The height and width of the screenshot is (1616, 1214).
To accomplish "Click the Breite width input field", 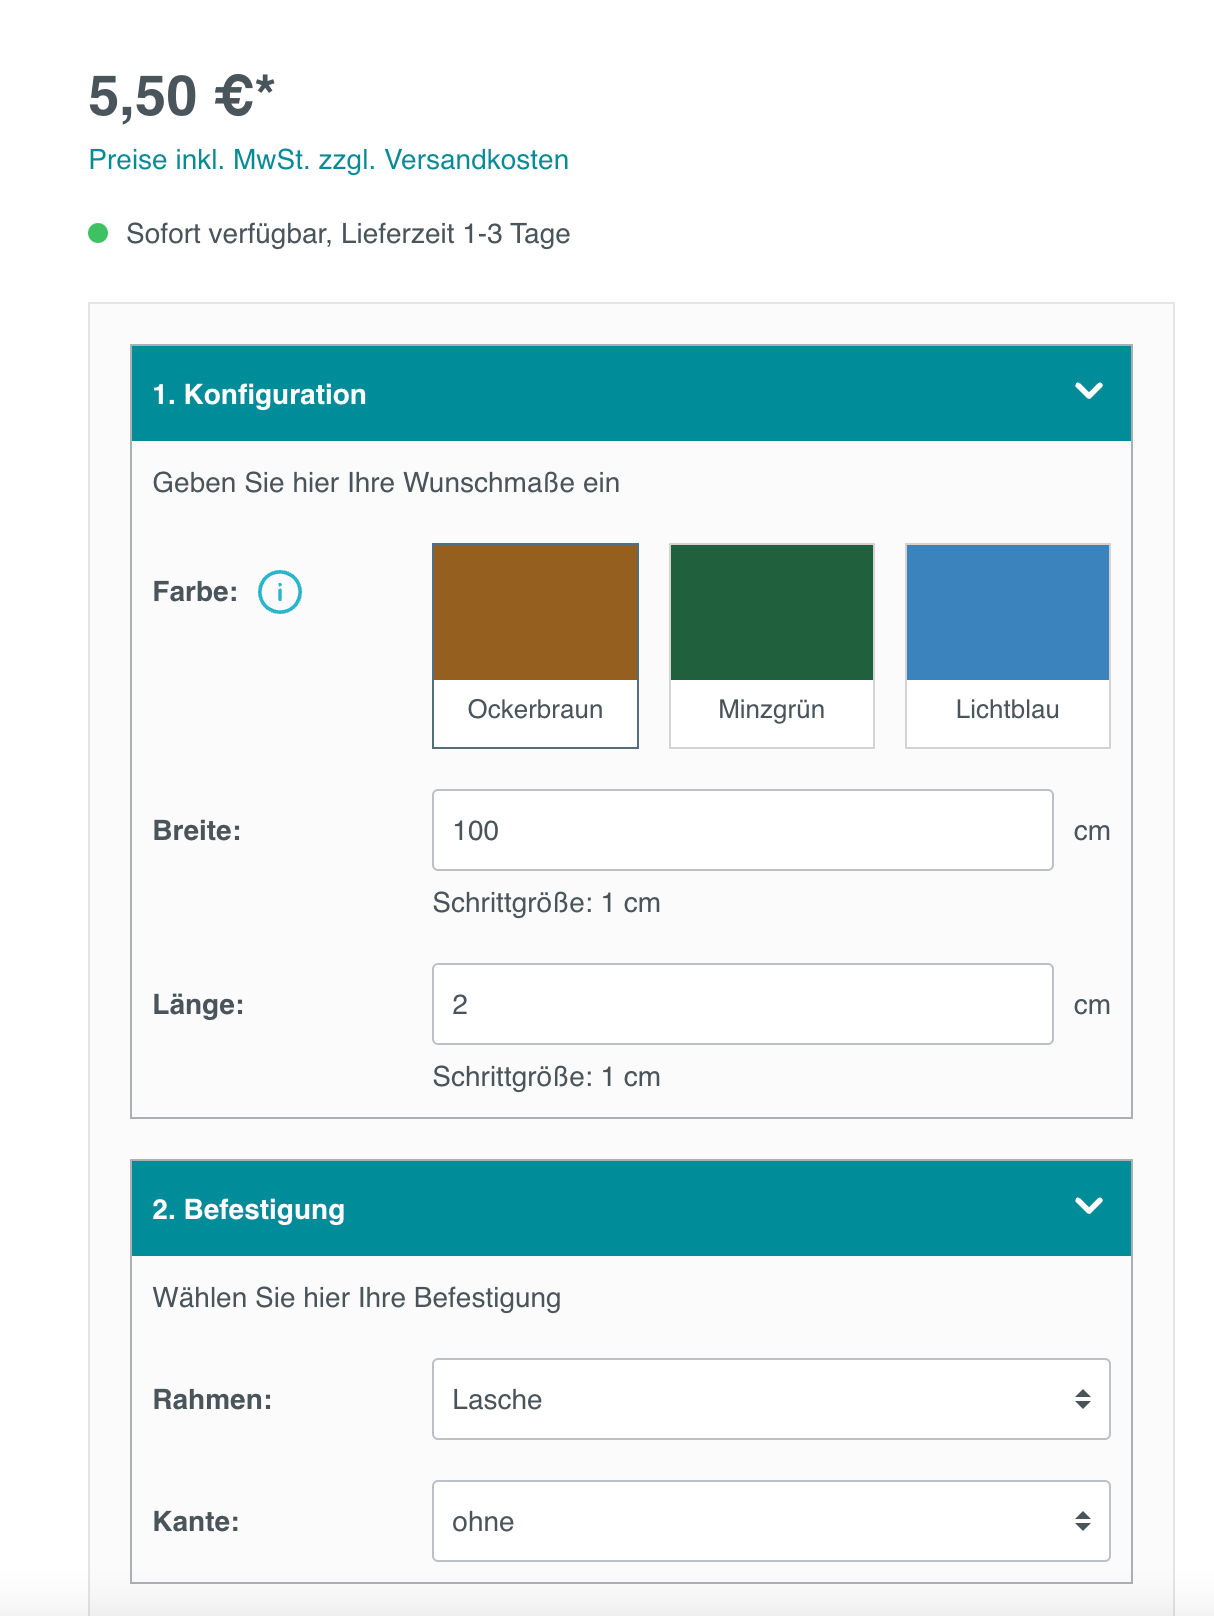I will coord(742,830).
